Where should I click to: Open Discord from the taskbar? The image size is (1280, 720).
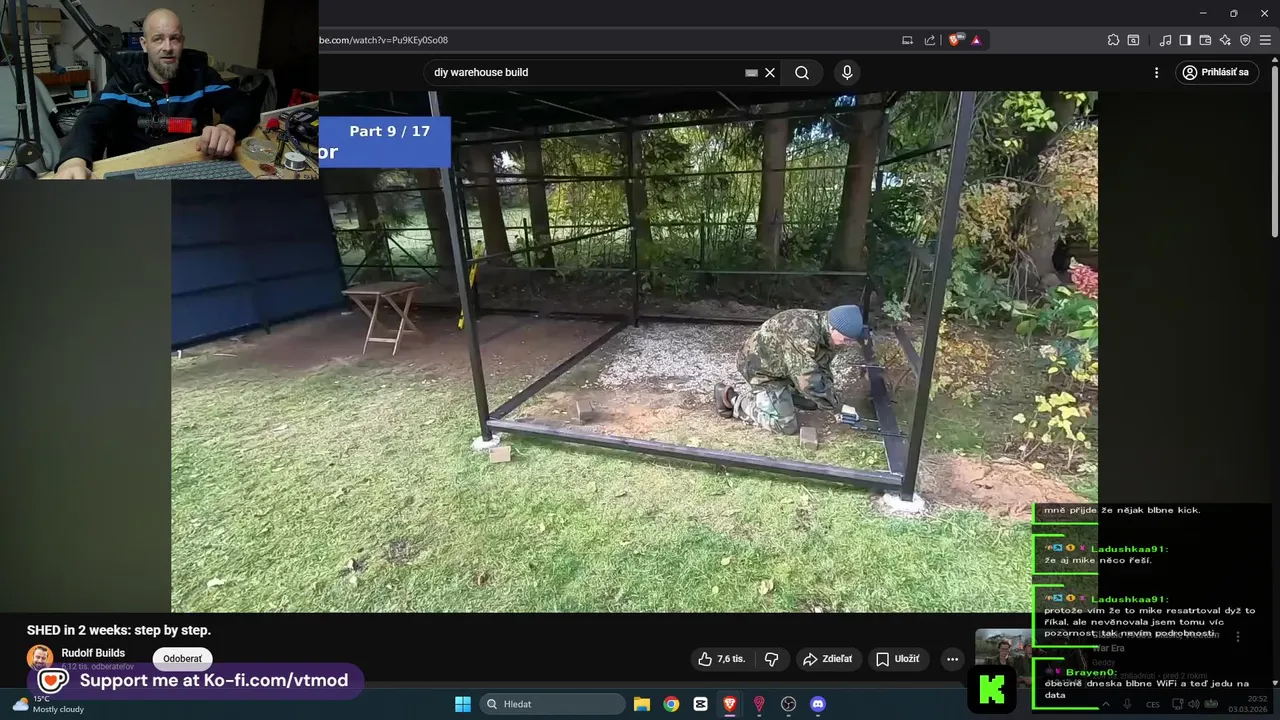click(818, 704)
